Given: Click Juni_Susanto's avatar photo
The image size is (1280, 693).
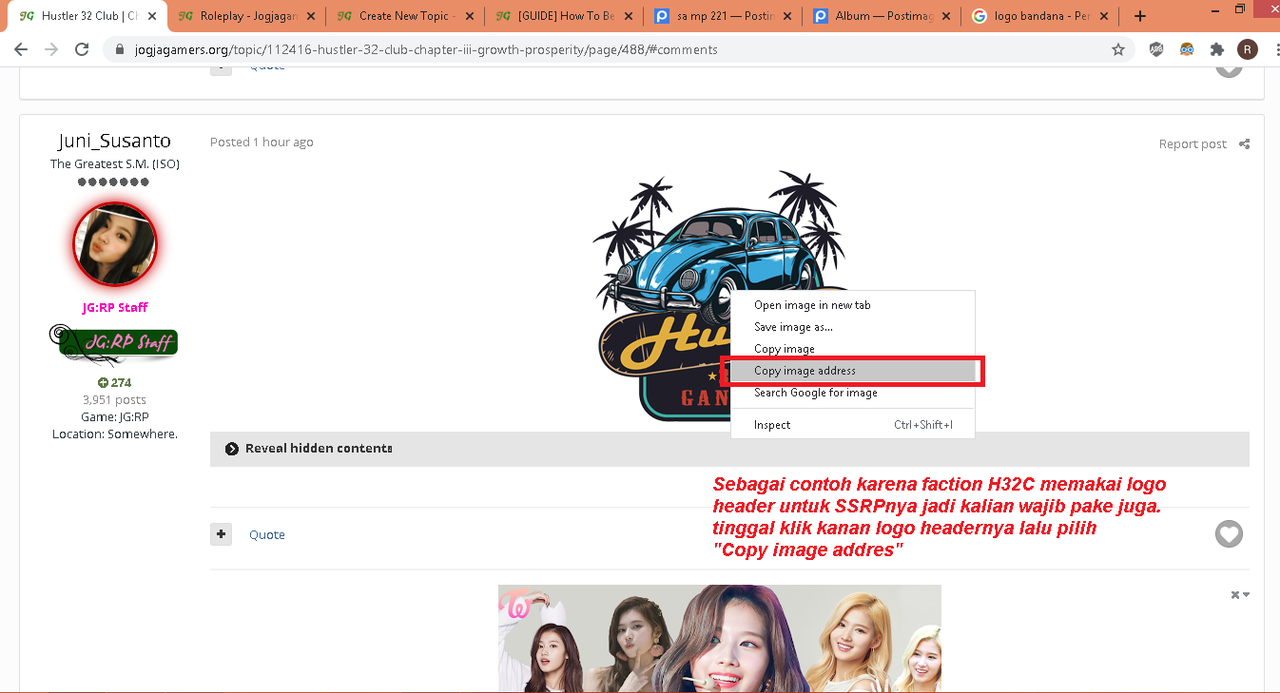Looking at the screenshot, I should pos(115,244).
